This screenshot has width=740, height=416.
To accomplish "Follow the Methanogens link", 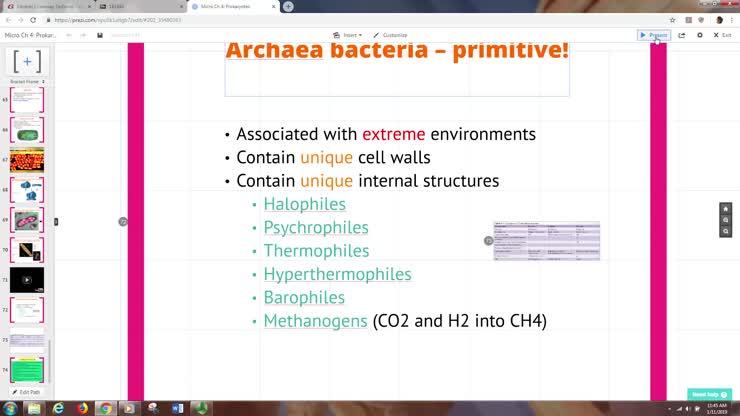I will (x=315, y=321).
